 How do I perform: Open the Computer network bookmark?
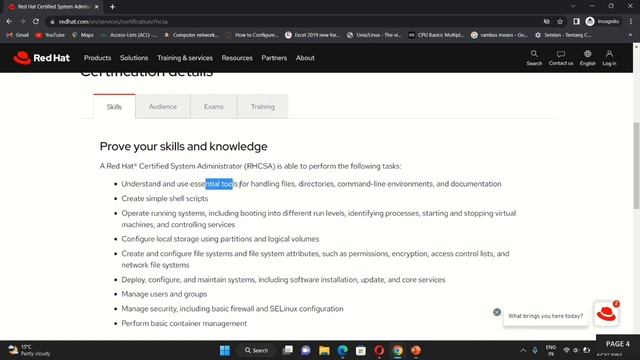tap(191, 35)
